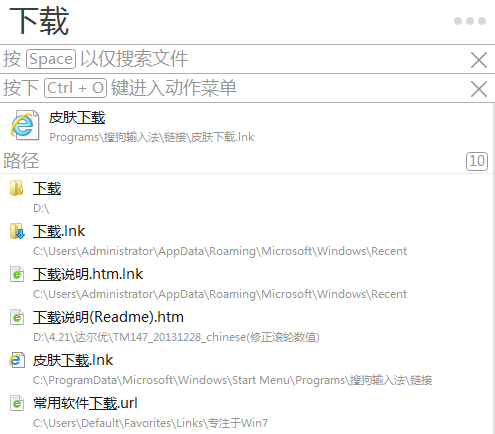Close the Ctrl + O action menu hint
Screen dimensions: 495x434
click(x=479, y=89)
